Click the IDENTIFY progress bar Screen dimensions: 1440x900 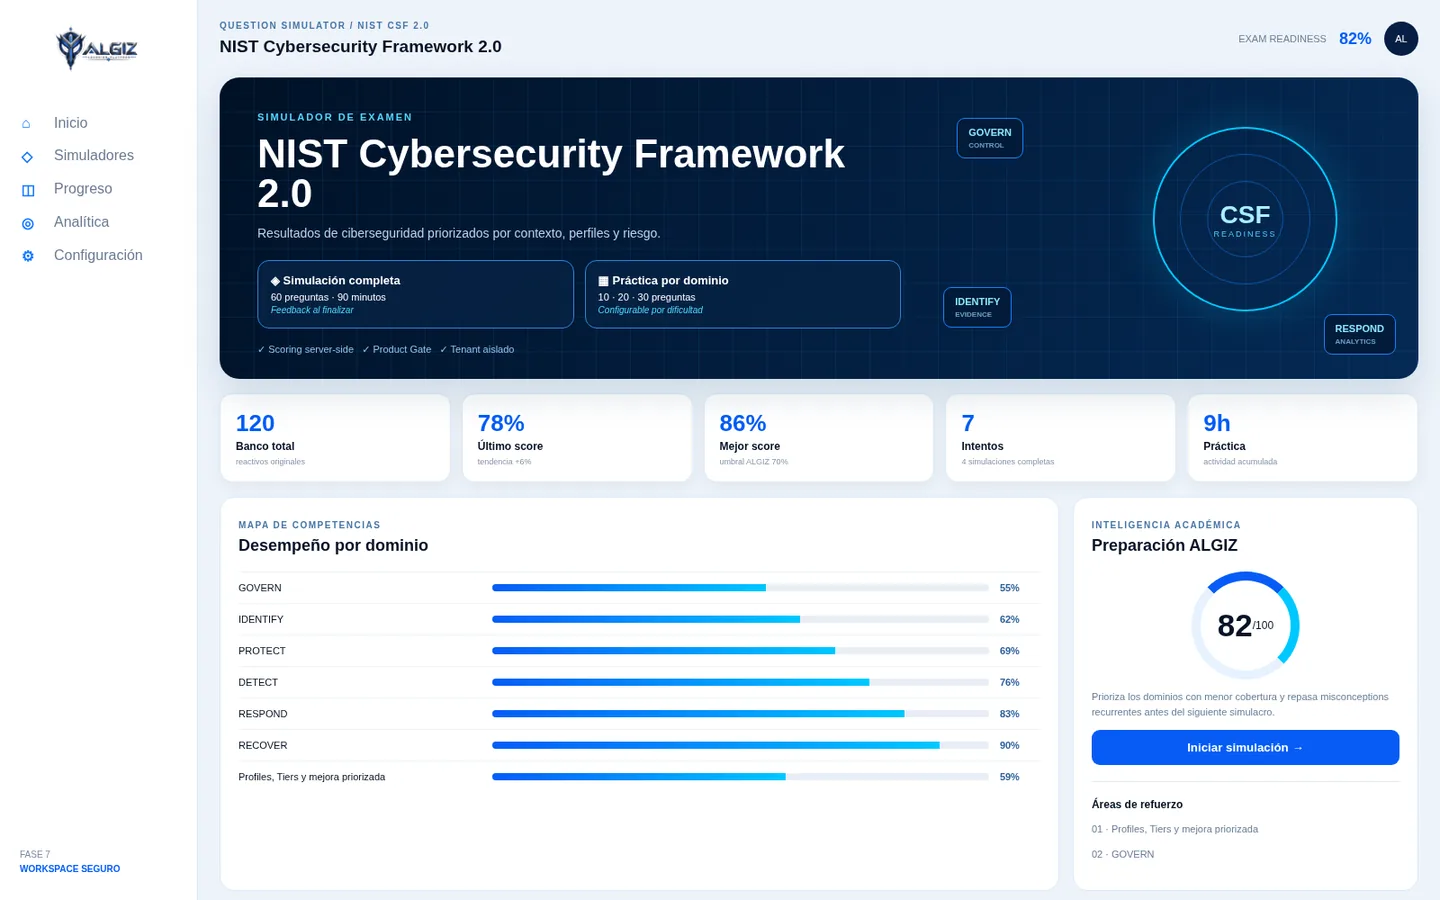point(740,619)
